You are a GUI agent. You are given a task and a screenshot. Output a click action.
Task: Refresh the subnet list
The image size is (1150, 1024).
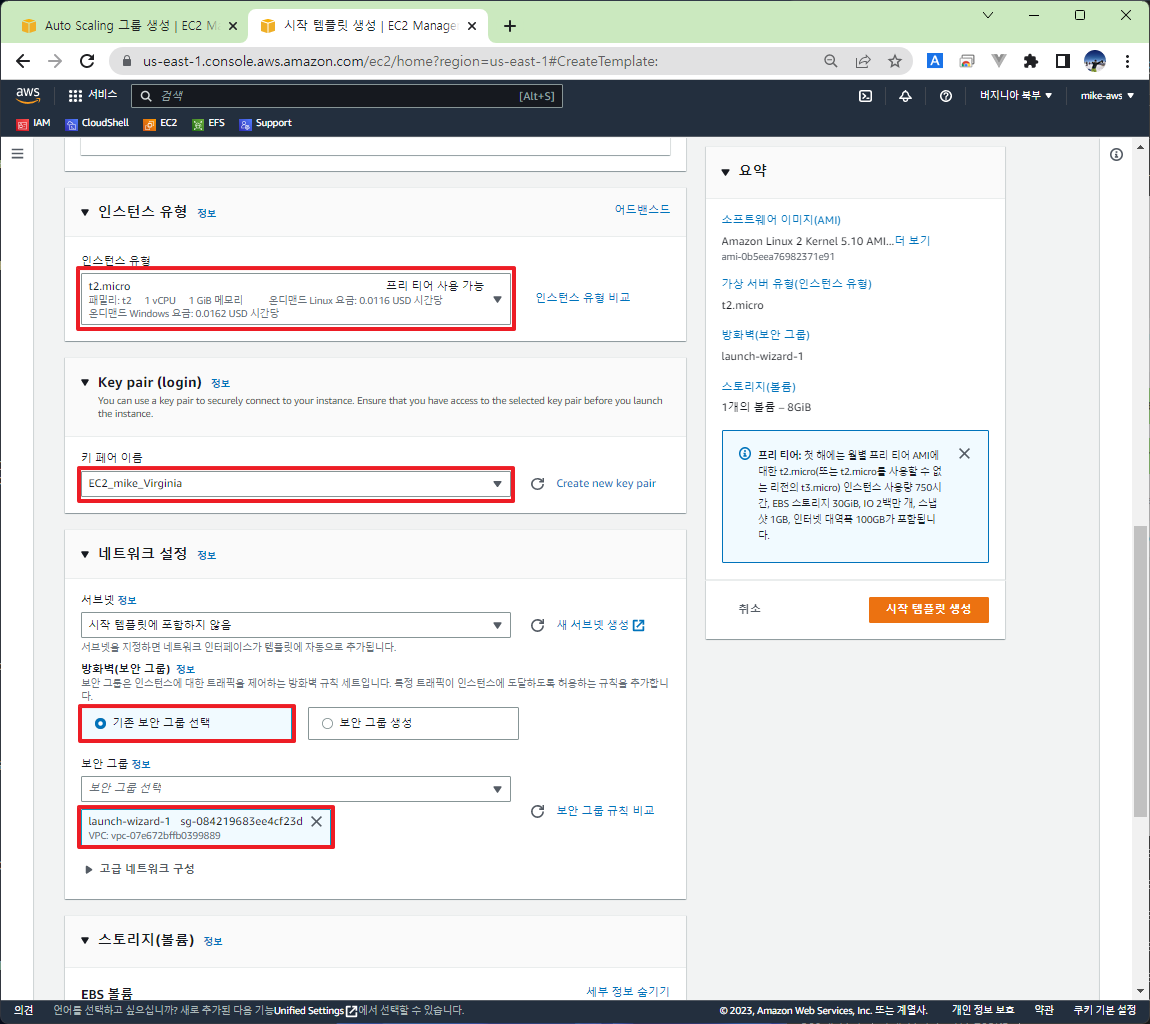coord(538,625)
